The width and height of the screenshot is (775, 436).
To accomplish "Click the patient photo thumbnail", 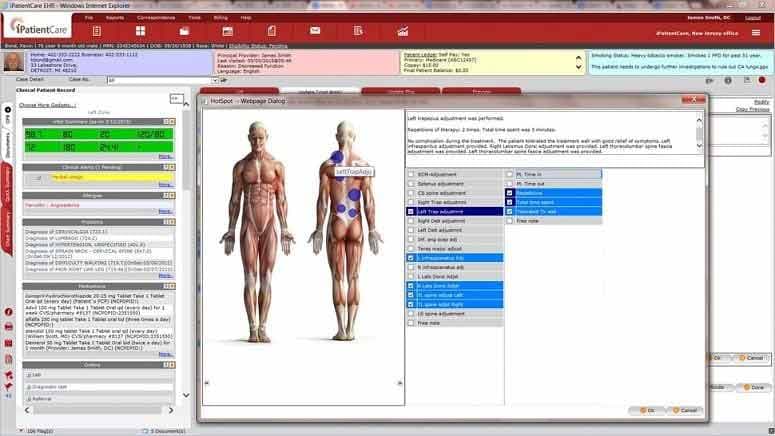I will click(13, 61).
